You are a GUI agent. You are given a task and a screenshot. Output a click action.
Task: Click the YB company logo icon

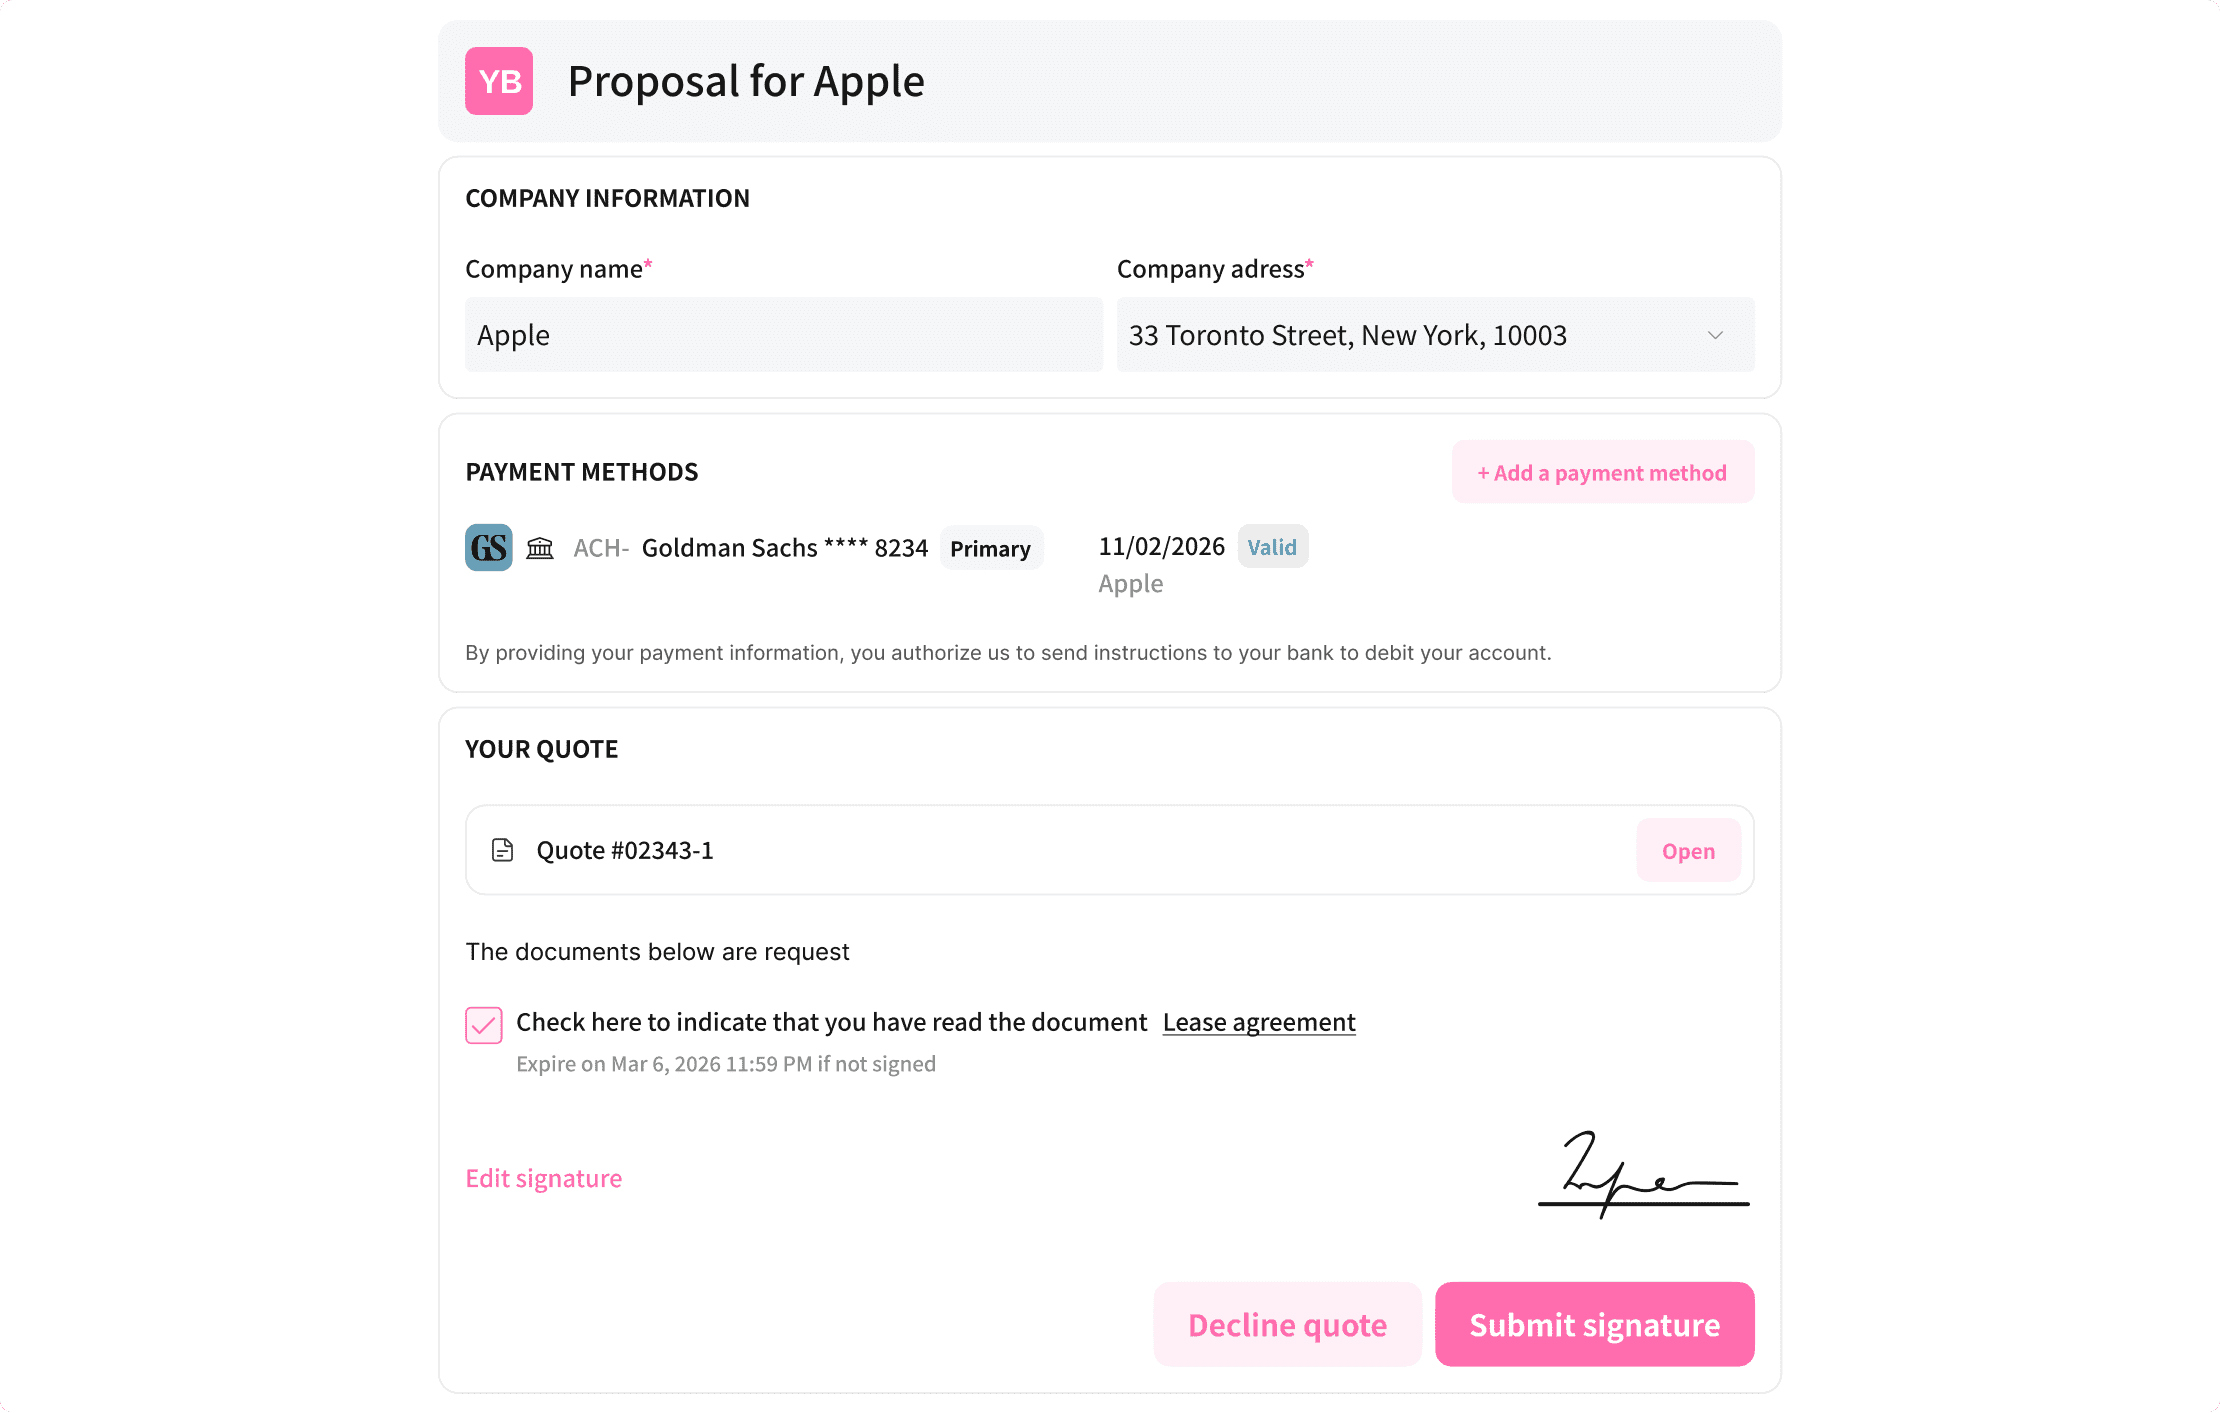(x=498, y=81)
